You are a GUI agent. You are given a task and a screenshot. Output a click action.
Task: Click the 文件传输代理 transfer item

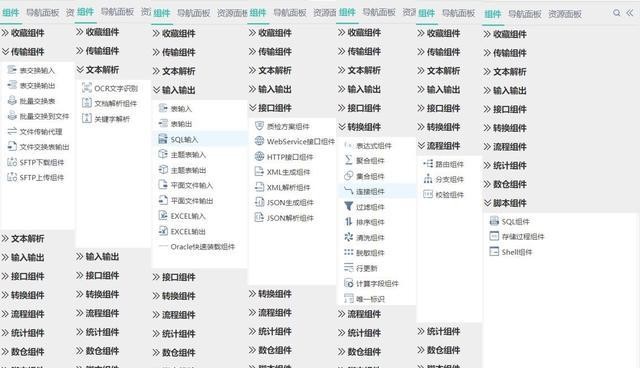[x=35, y=131]
